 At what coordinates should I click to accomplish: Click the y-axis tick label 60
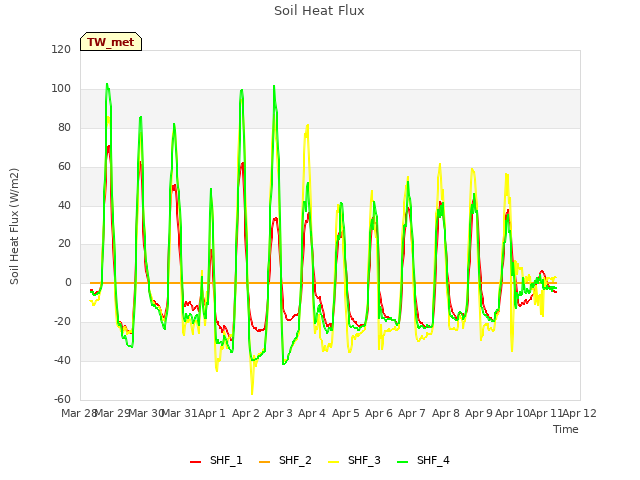(x=64, y=166)
